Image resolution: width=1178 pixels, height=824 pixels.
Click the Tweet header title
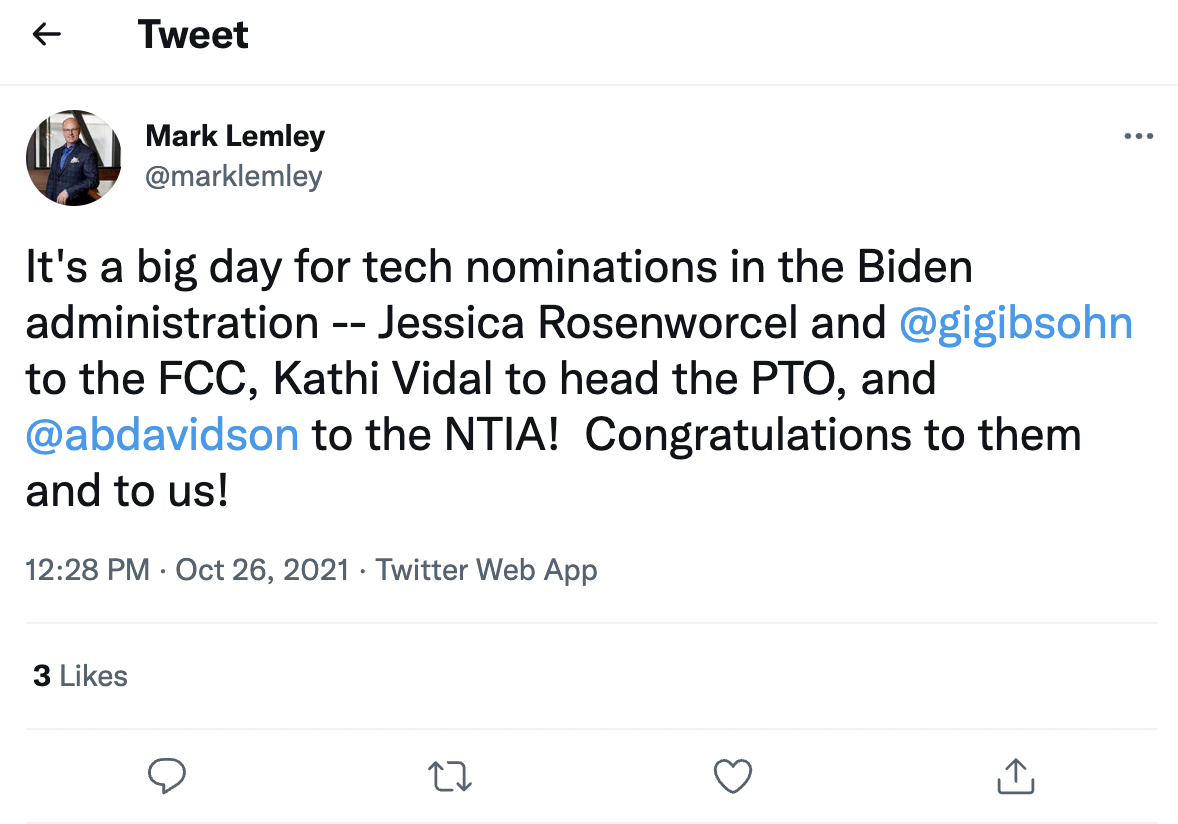point(193,35)
